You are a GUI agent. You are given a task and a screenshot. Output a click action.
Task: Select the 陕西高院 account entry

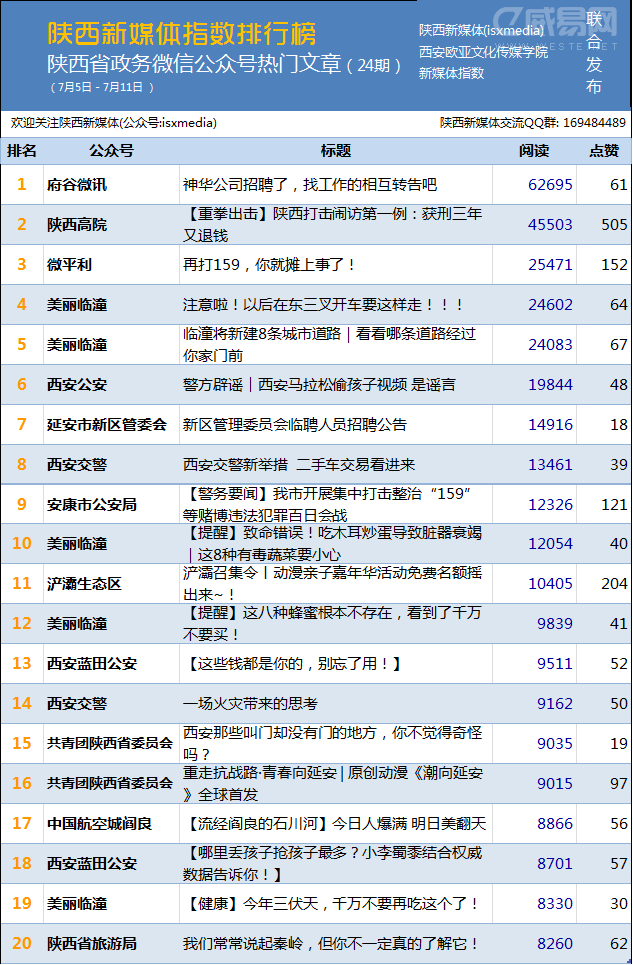pyautogui.click(x=77, y=225)
